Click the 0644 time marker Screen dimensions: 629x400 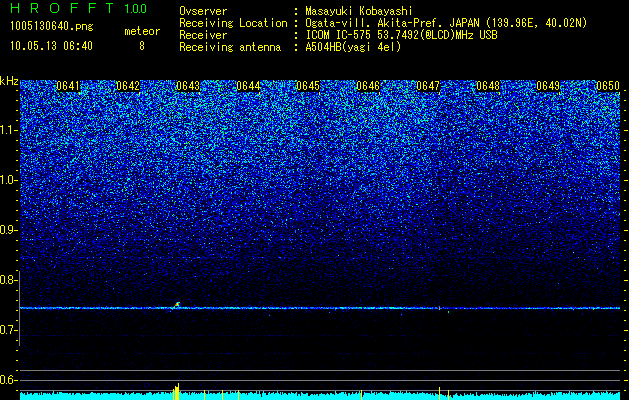(x=248, y=86)
